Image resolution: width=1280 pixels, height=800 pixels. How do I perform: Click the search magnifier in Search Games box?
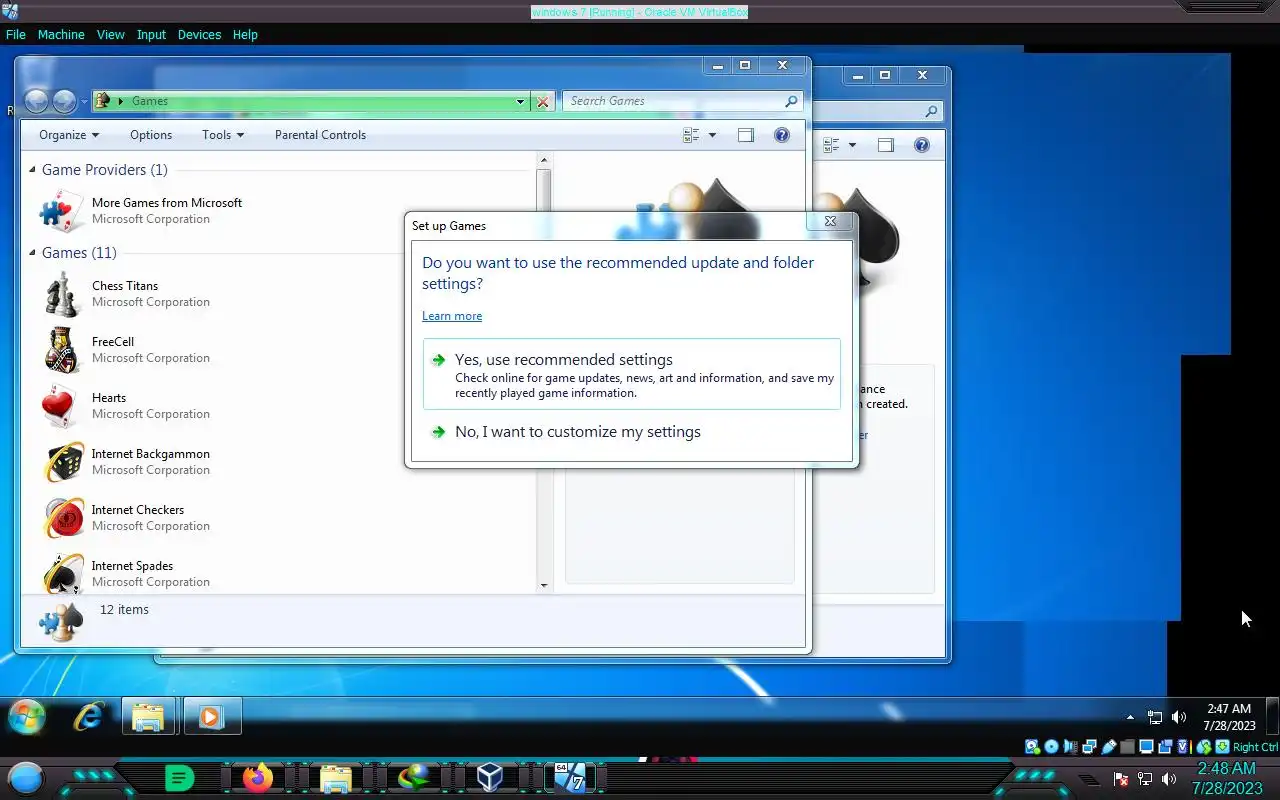pyautogui.click(x=791, y=101)
